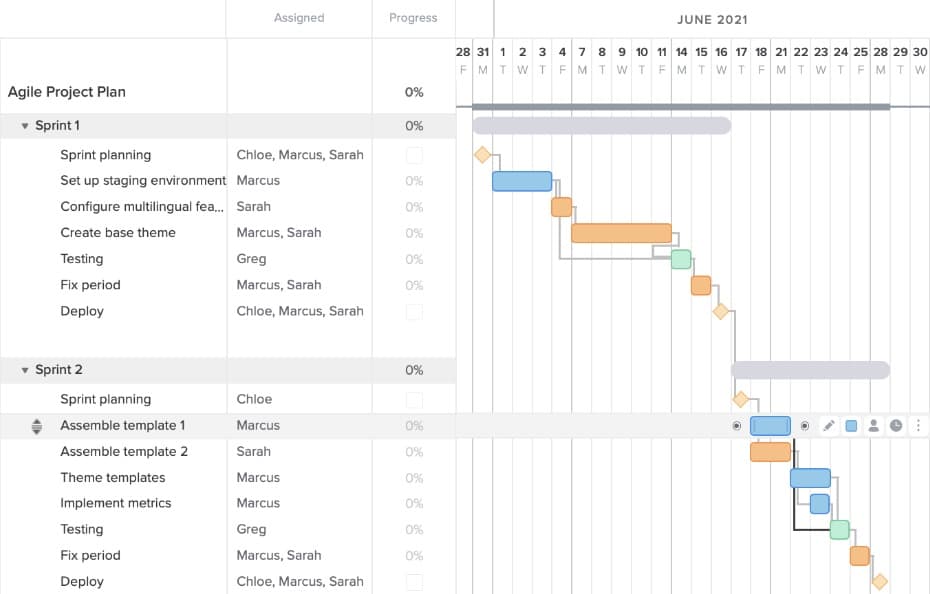Open more options via the three-dot icon
This screenshot has height=594, width=930.
coord(919,425)
